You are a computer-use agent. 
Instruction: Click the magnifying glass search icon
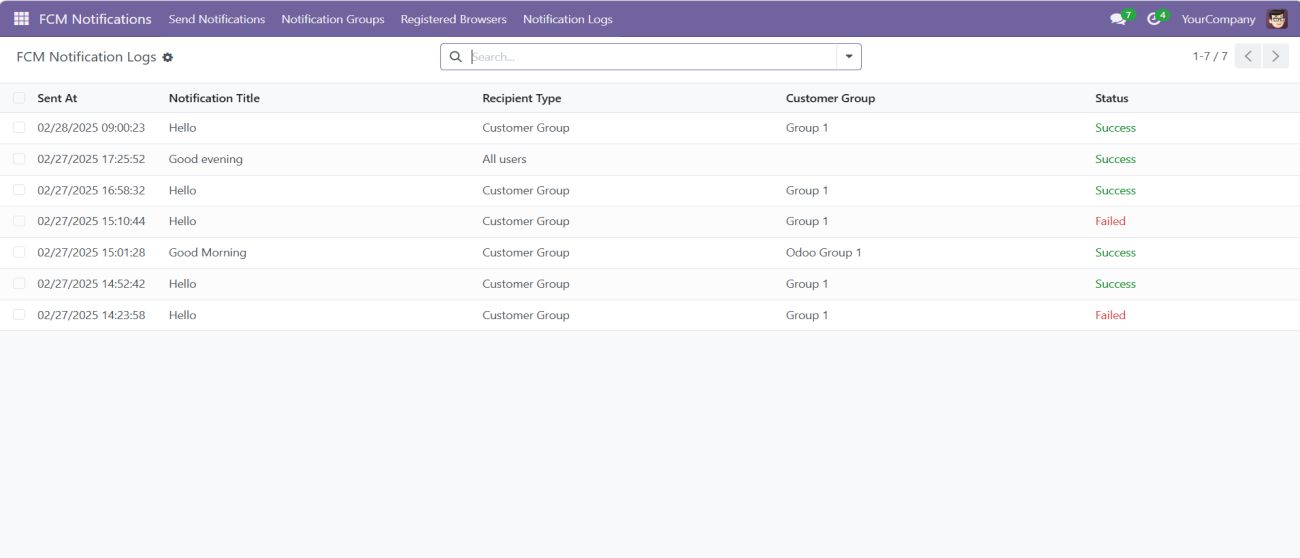coord(456,57)
